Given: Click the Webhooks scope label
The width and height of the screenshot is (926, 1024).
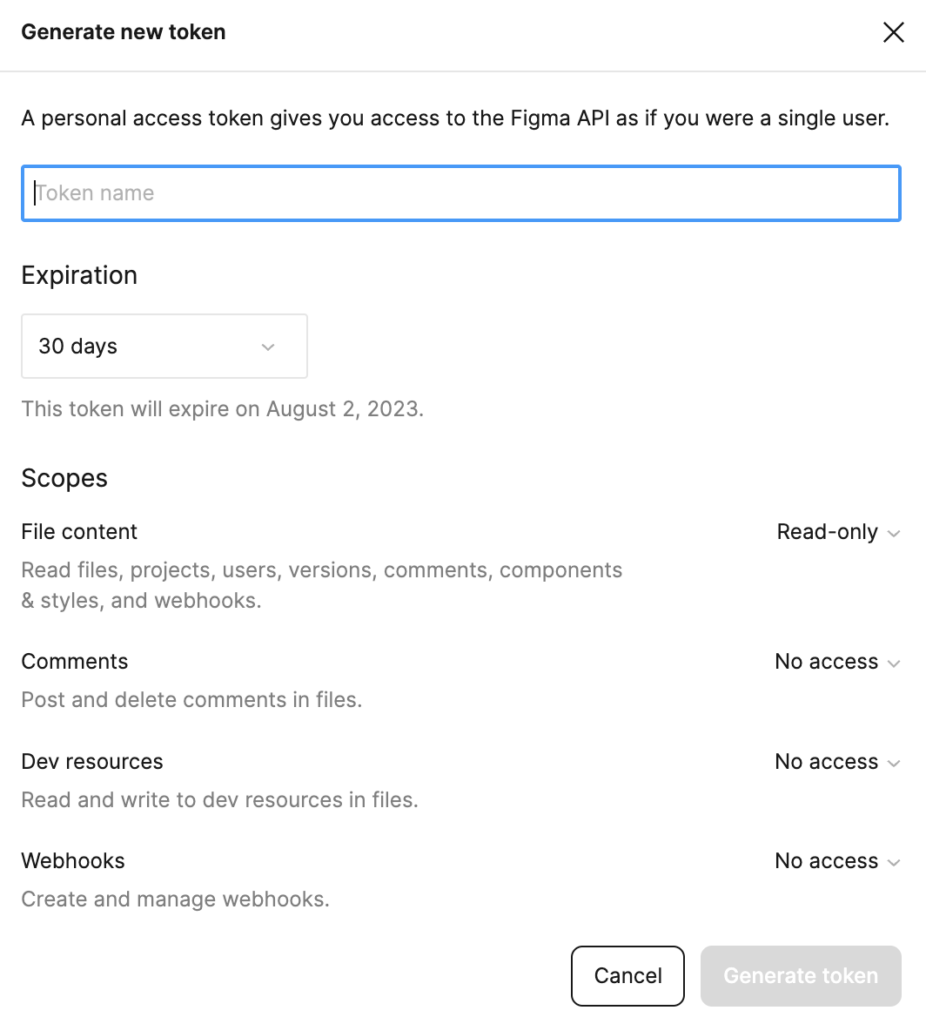Looking at the screenshot, I should coord(73,861).
